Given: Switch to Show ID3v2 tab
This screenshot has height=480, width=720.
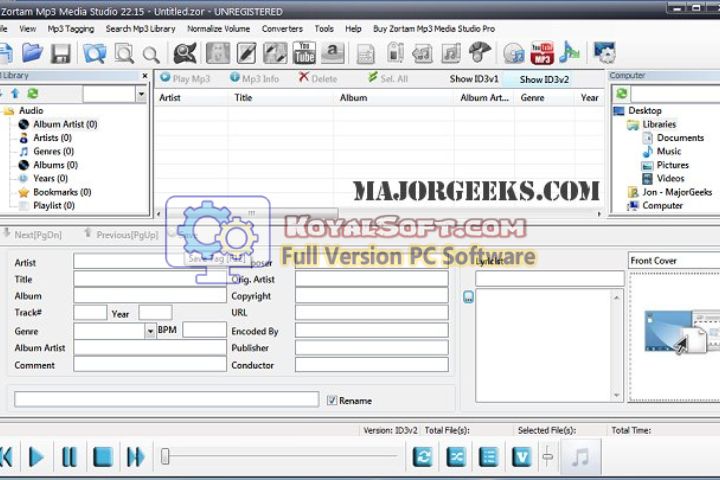Looking at the screenshot, I should (x=544, y=79).
